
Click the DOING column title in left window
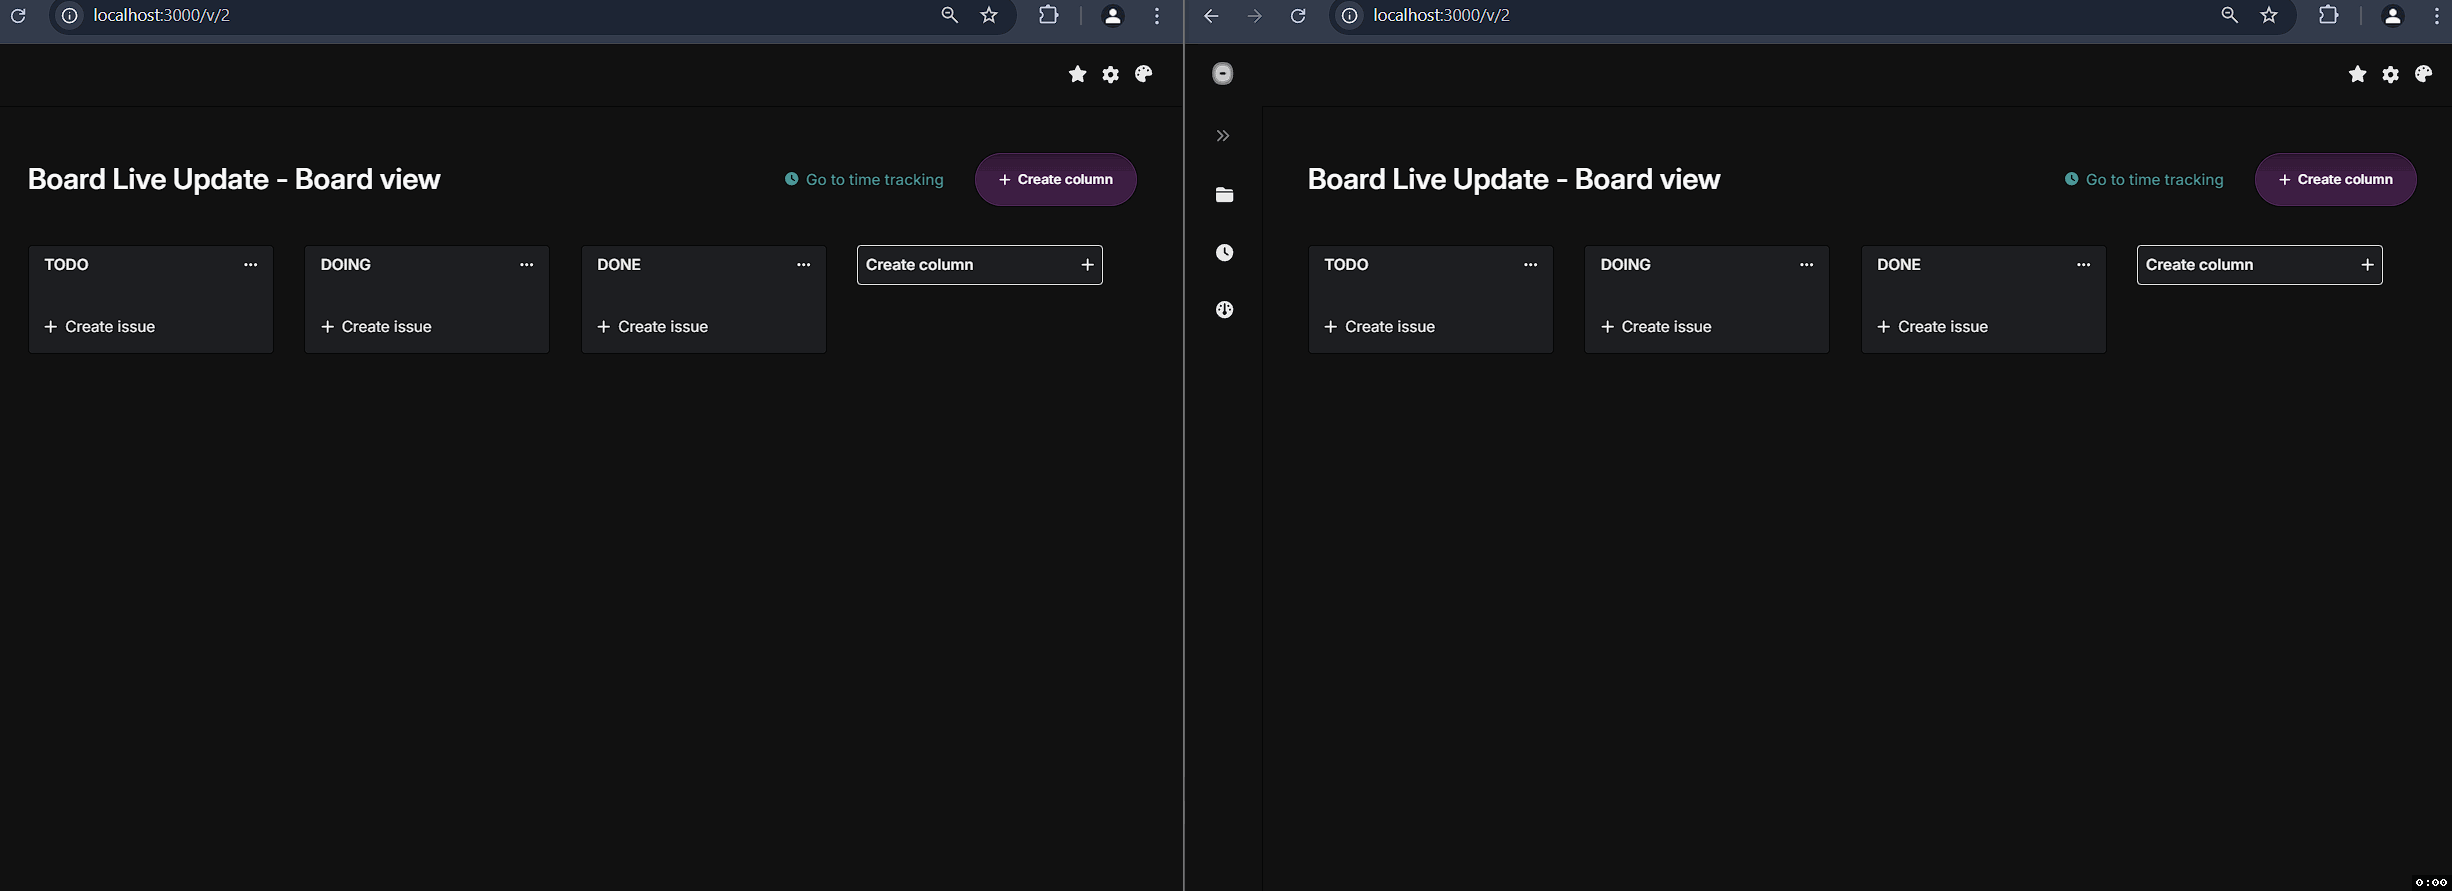pyautogui.click(x=345, y=265)
